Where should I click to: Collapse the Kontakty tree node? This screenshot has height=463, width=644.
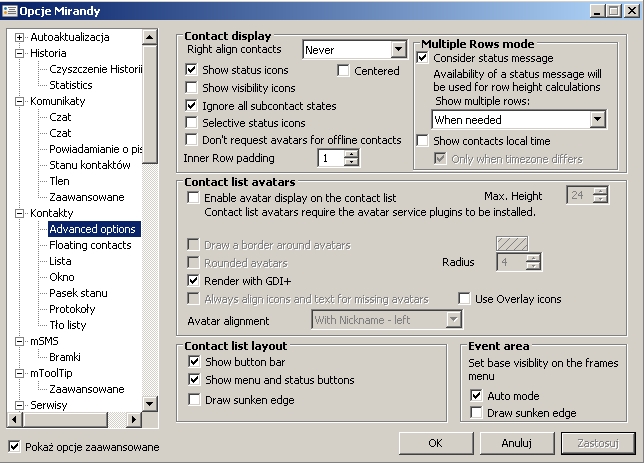tap(20, 213)
